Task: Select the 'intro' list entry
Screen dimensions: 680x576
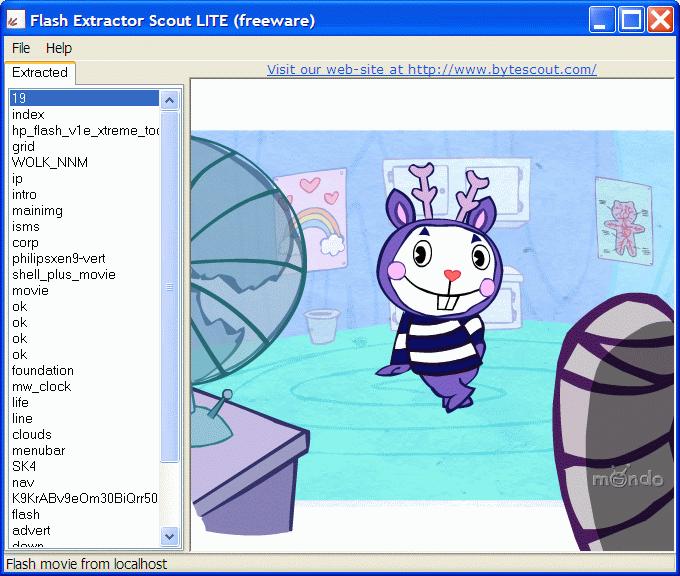Action: [x=84, y=194]
